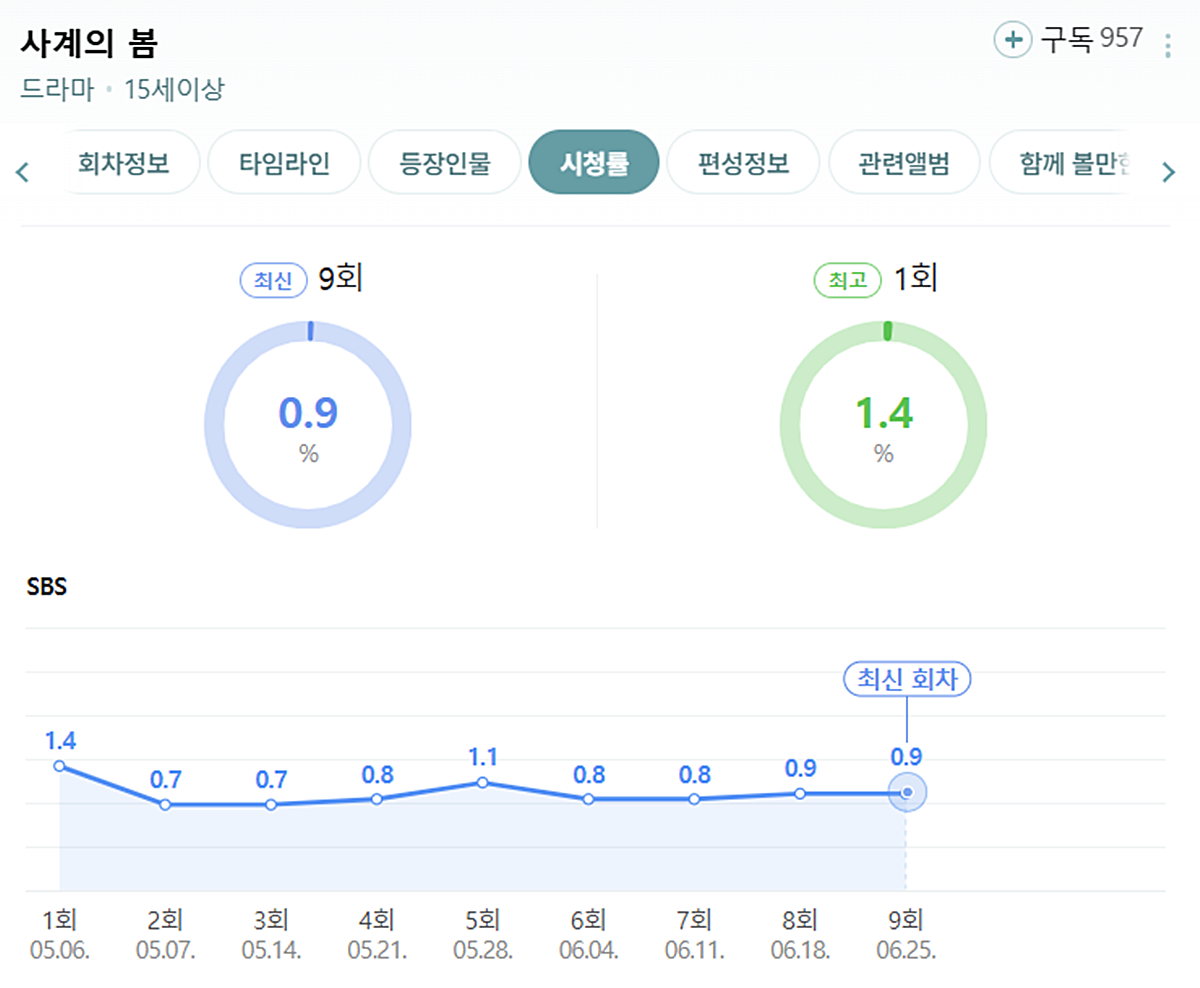The image size is (1200, 988).
Task: Click the 최신 회차 tooltip label
Action: pos(907,680)
